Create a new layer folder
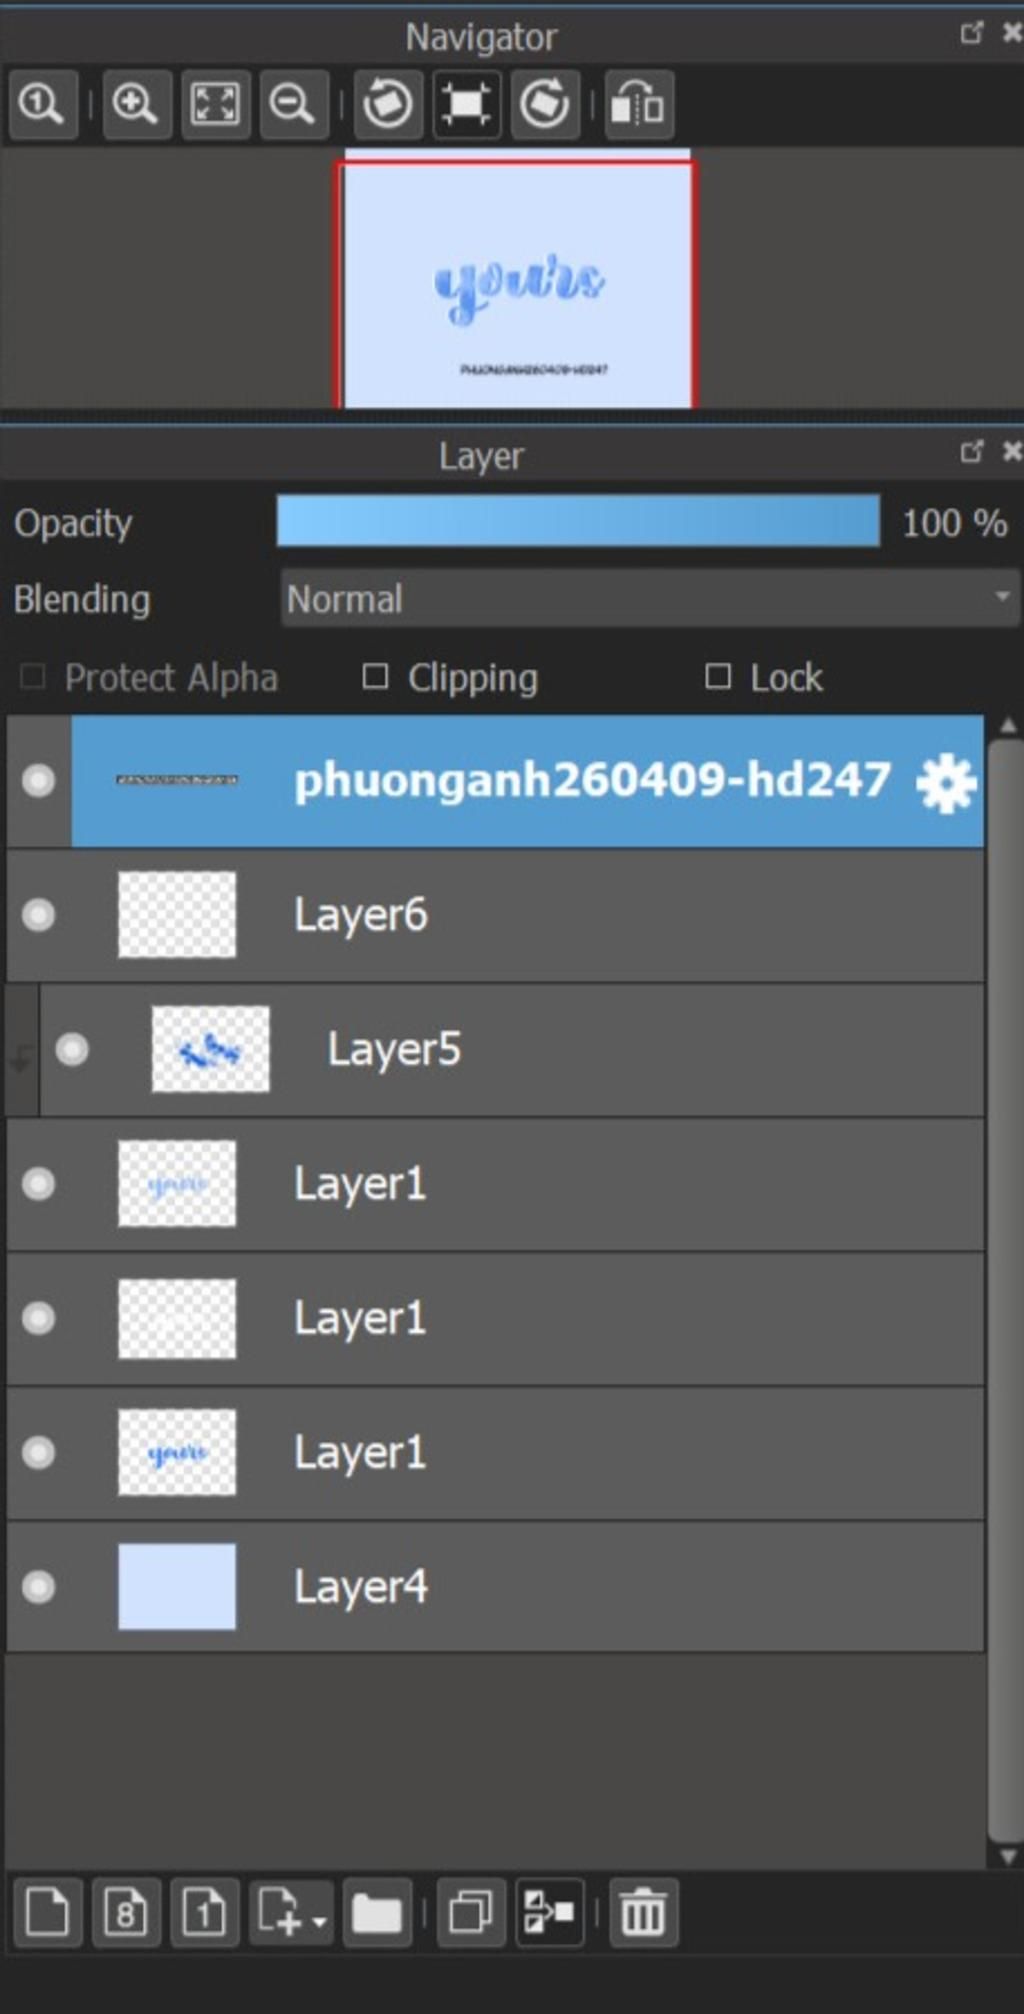The height and width of the screenshot is (2014, 1024). (x=377, y=1913)
